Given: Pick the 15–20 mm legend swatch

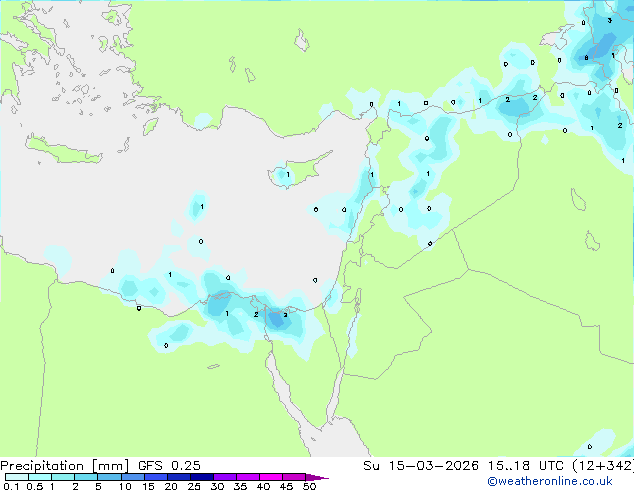Looking at the screenshot, I should (x=155, y=477).
